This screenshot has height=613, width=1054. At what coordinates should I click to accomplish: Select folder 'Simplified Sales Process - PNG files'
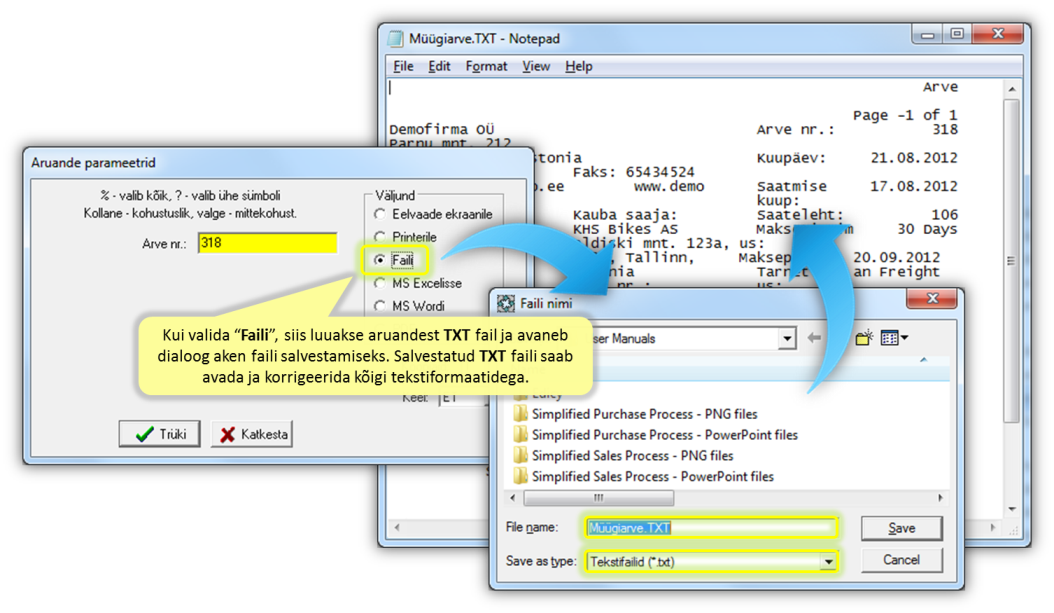pyautogui.click(x=623, y=456)
